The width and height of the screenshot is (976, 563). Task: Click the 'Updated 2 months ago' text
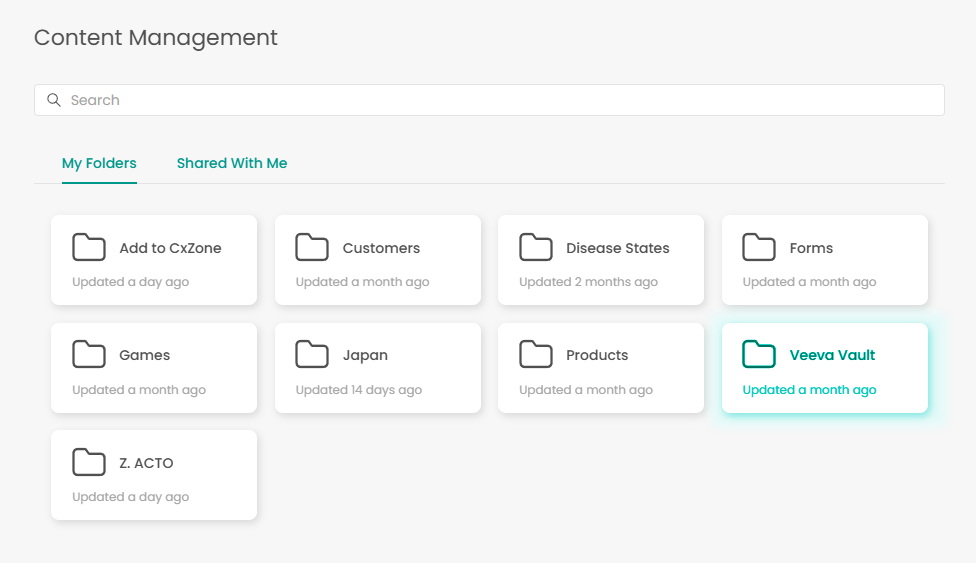point(588,282)
